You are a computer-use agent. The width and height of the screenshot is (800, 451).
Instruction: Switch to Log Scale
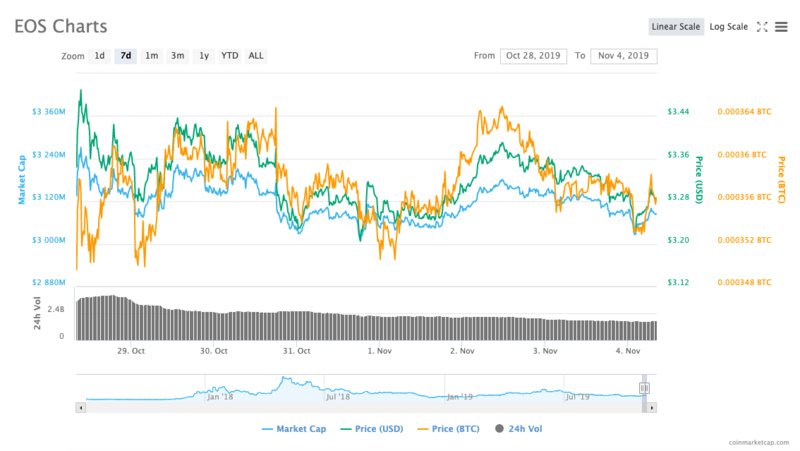coord(729,27)
